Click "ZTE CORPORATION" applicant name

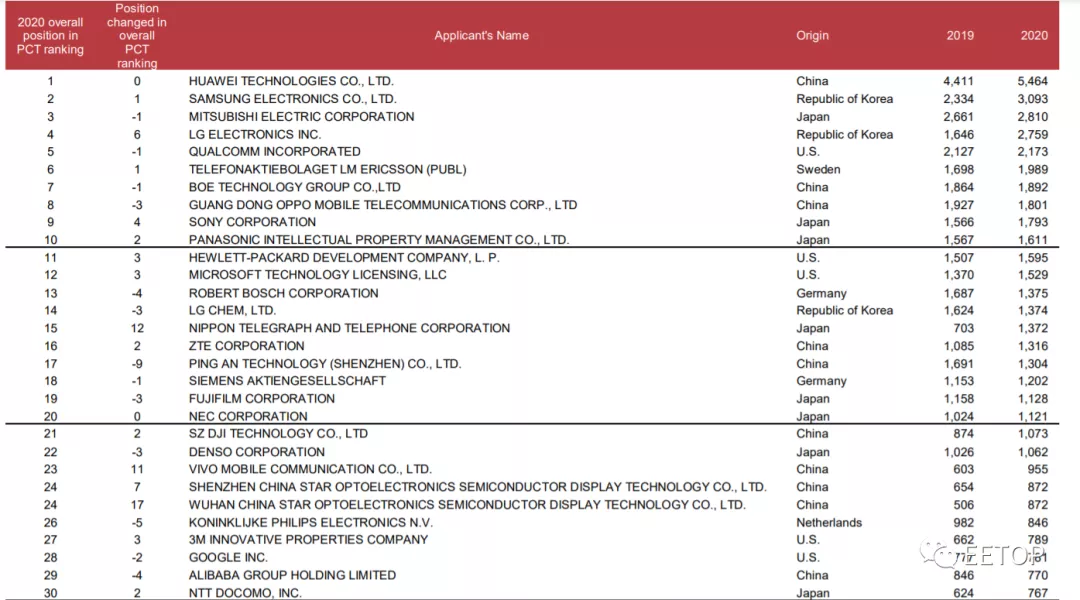pyautogui.click(x=247, y=346)
